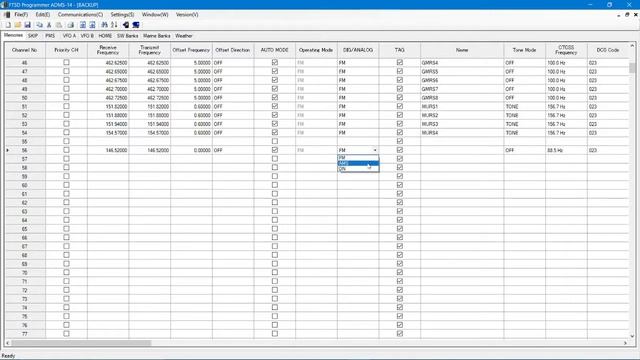This screenshot has width=640, height=360.
Task: Toggle Priority CH checkbox for channel 56
Action: [66, 150]
